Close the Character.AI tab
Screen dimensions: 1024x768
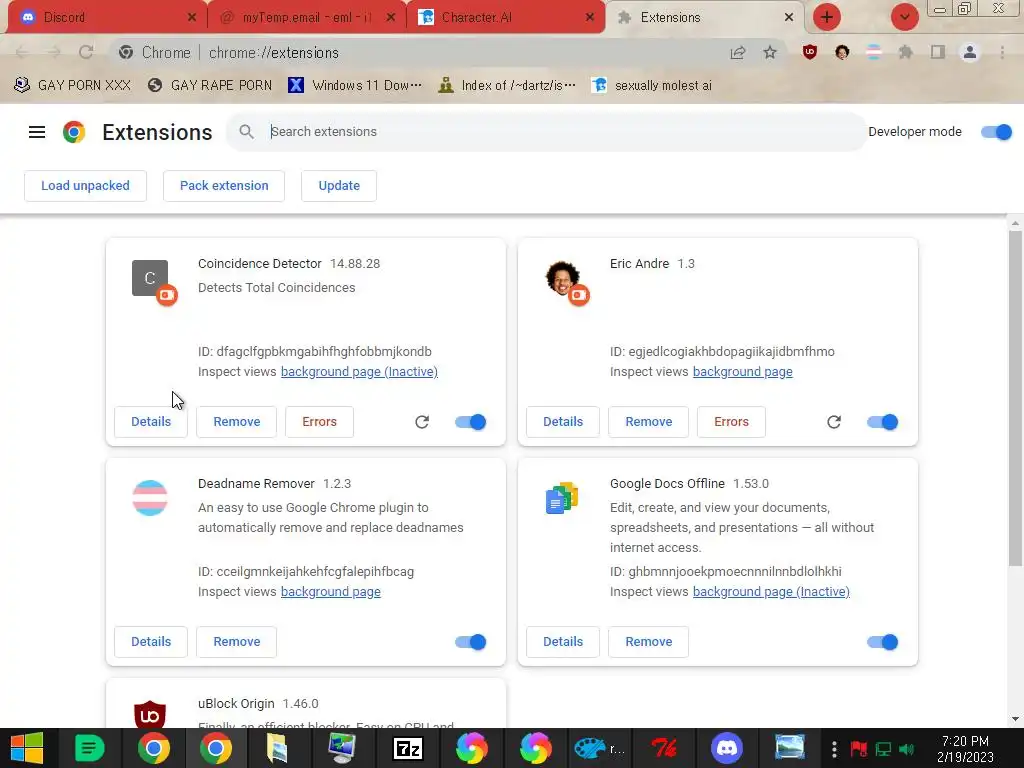(x=590, y=18)
